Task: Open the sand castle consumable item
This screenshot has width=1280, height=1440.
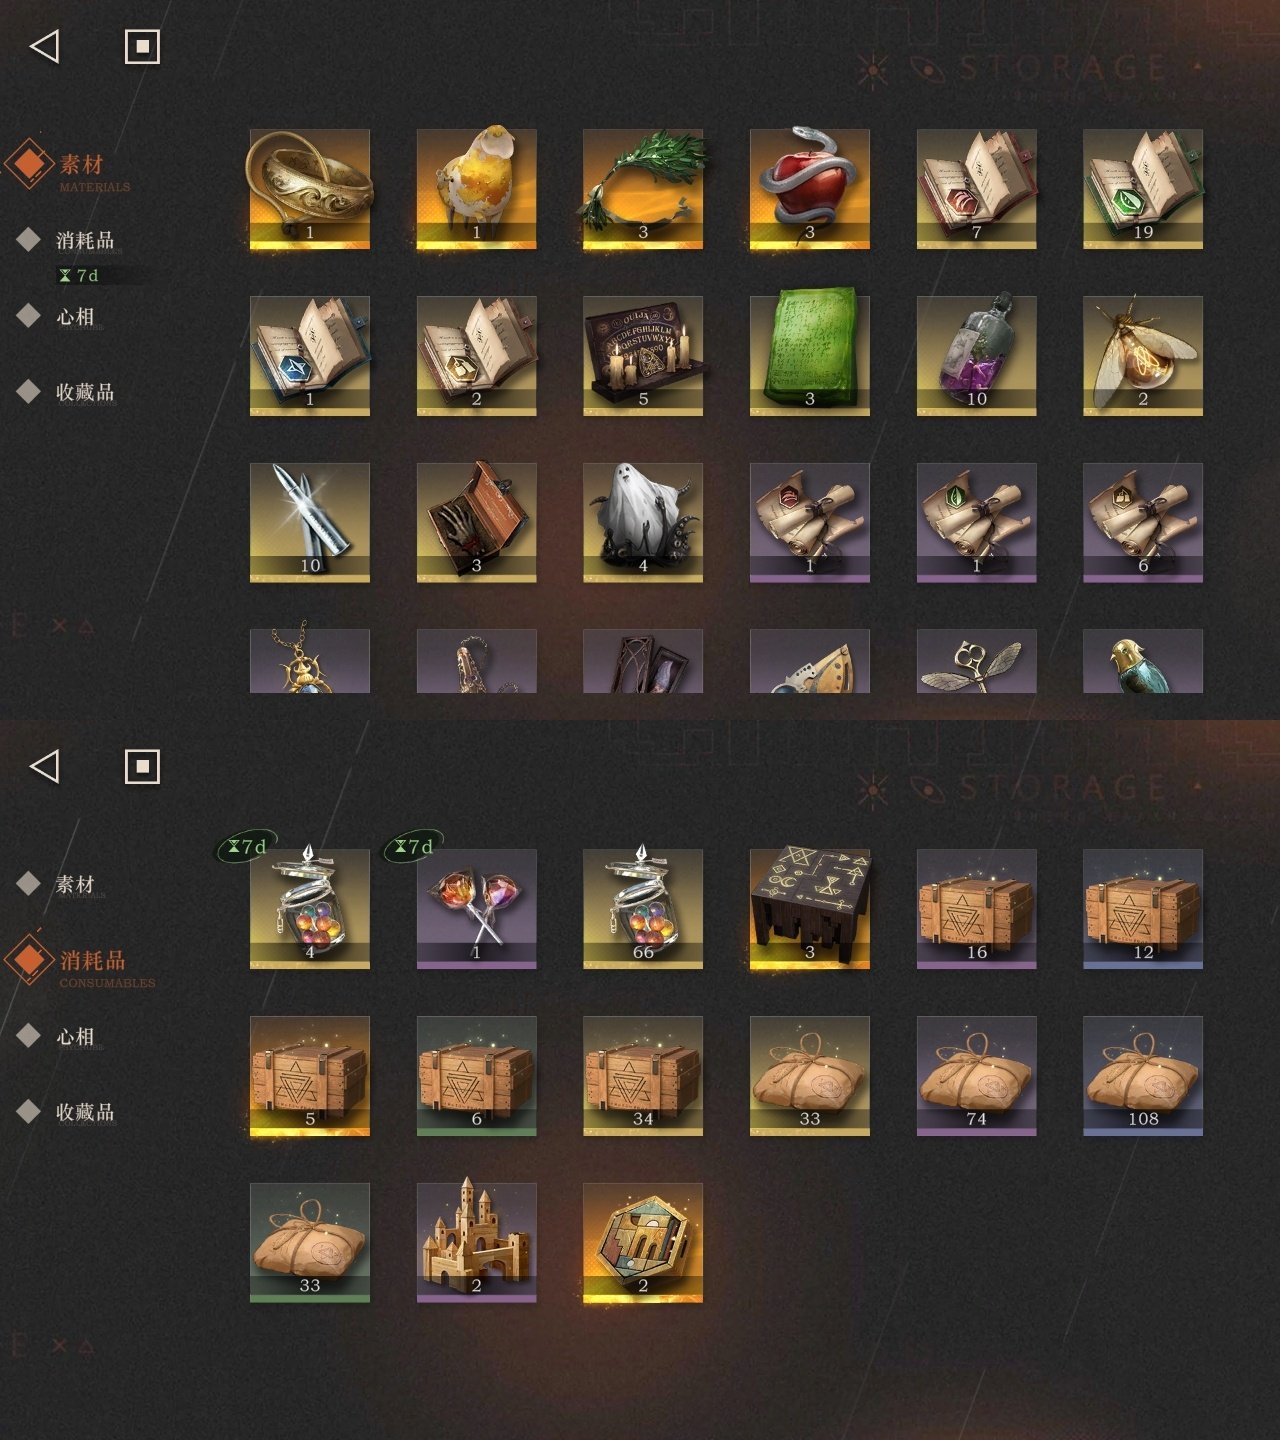Action: click(x=477, y=1243)
